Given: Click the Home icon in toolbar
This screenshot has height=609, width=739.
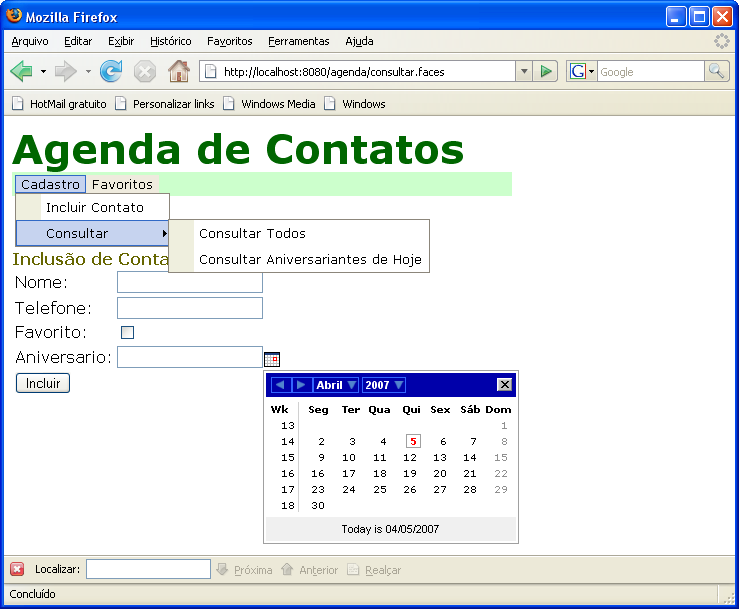Looking at the screenshot, I should point(179,71).
